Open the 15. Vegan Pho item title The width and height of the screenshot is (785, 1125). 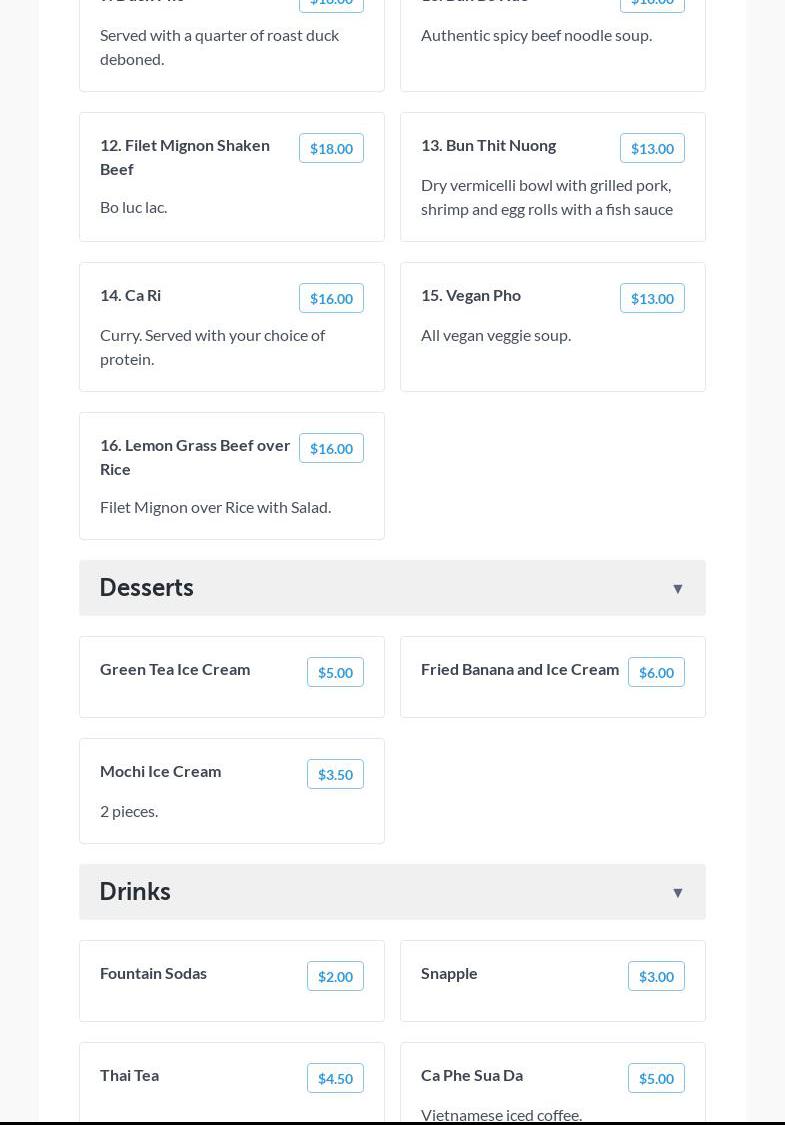(471, 295)
